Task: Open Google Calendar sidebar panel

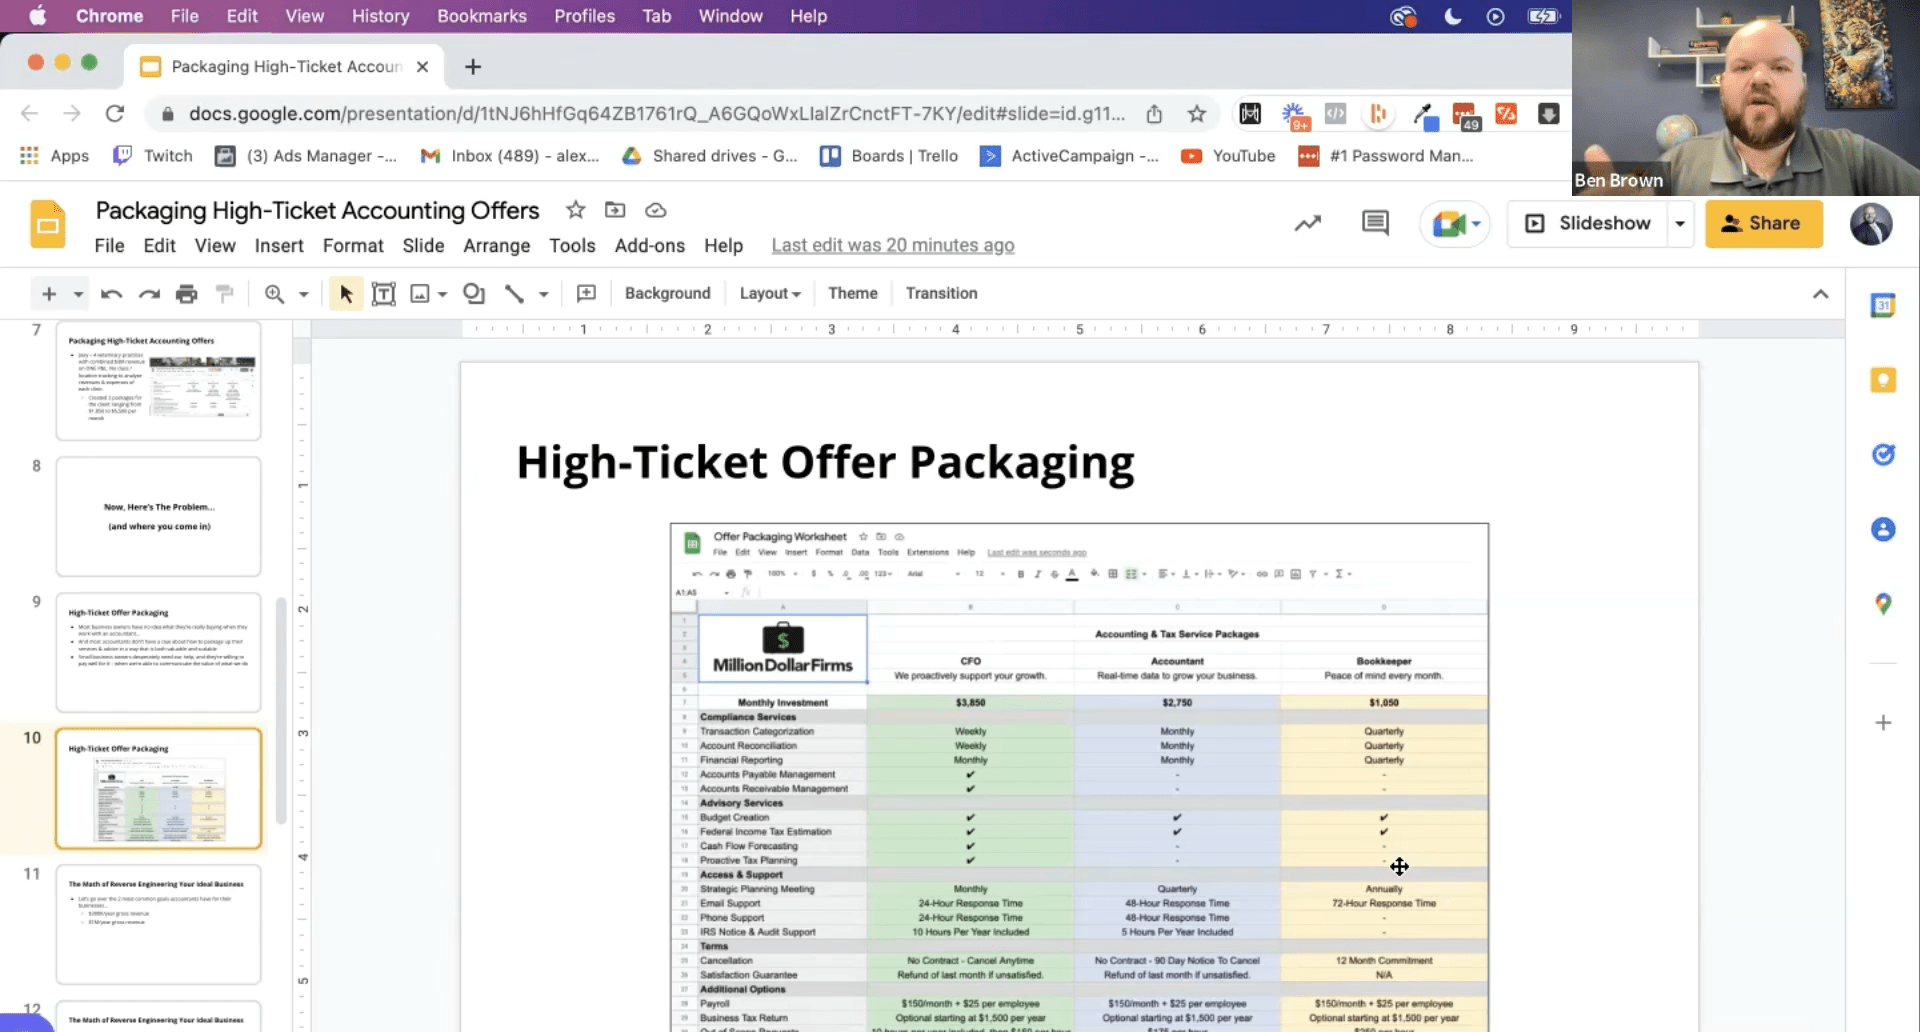Action: (1883, 305)
